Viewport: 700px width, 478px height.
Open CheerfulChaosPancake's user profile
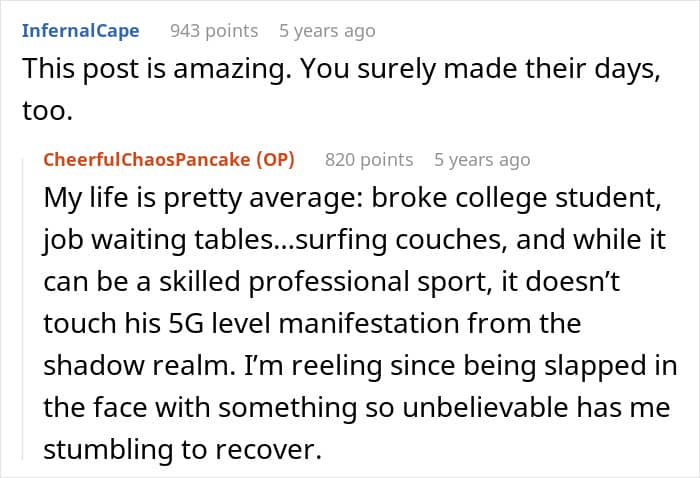(x=147, y=160)
